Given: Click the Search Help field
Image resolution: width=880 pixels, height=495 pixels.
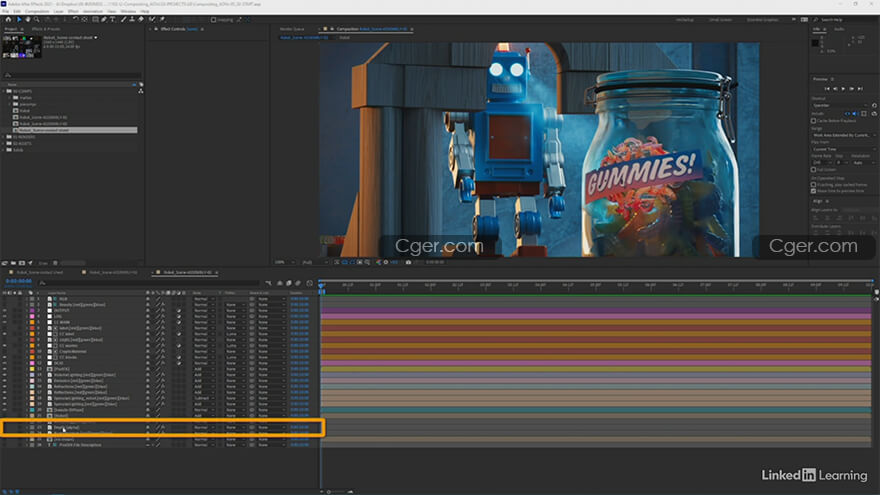Looking at the screenshot, I should (x=845, y=20).
